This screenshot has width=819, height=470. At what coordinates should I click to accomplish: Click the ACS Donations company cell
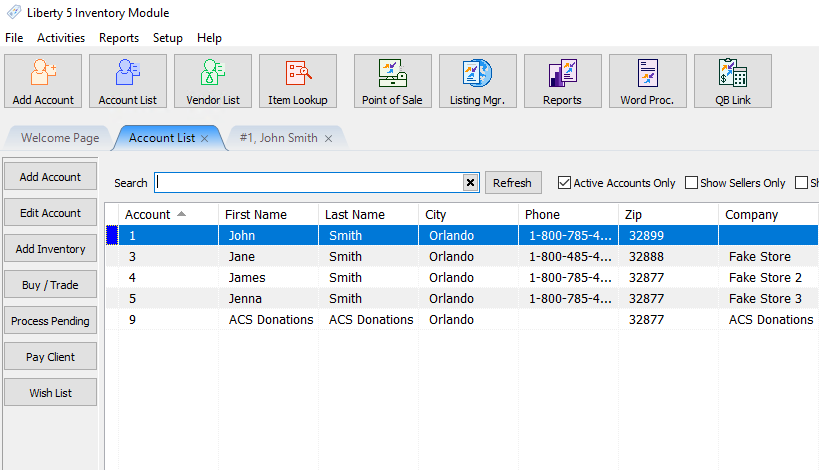768,319
